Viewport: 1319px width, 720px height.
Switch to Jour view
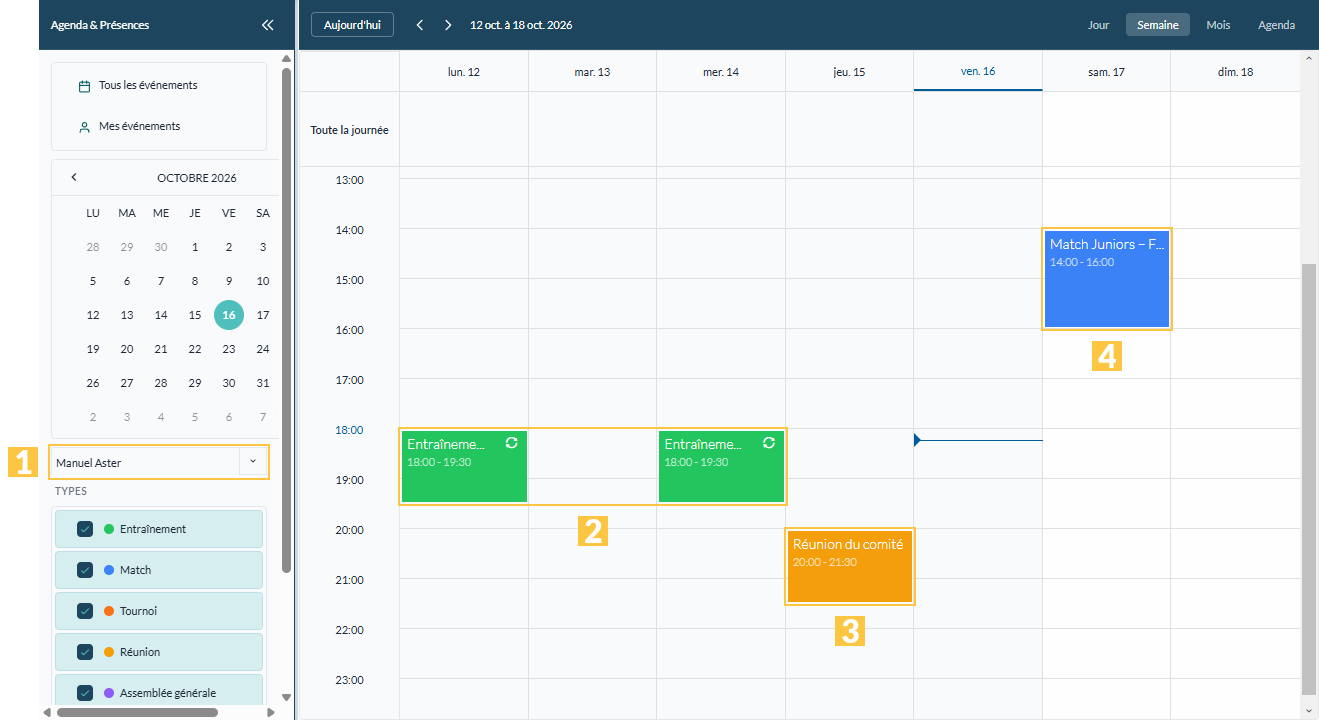[1098, 25]
